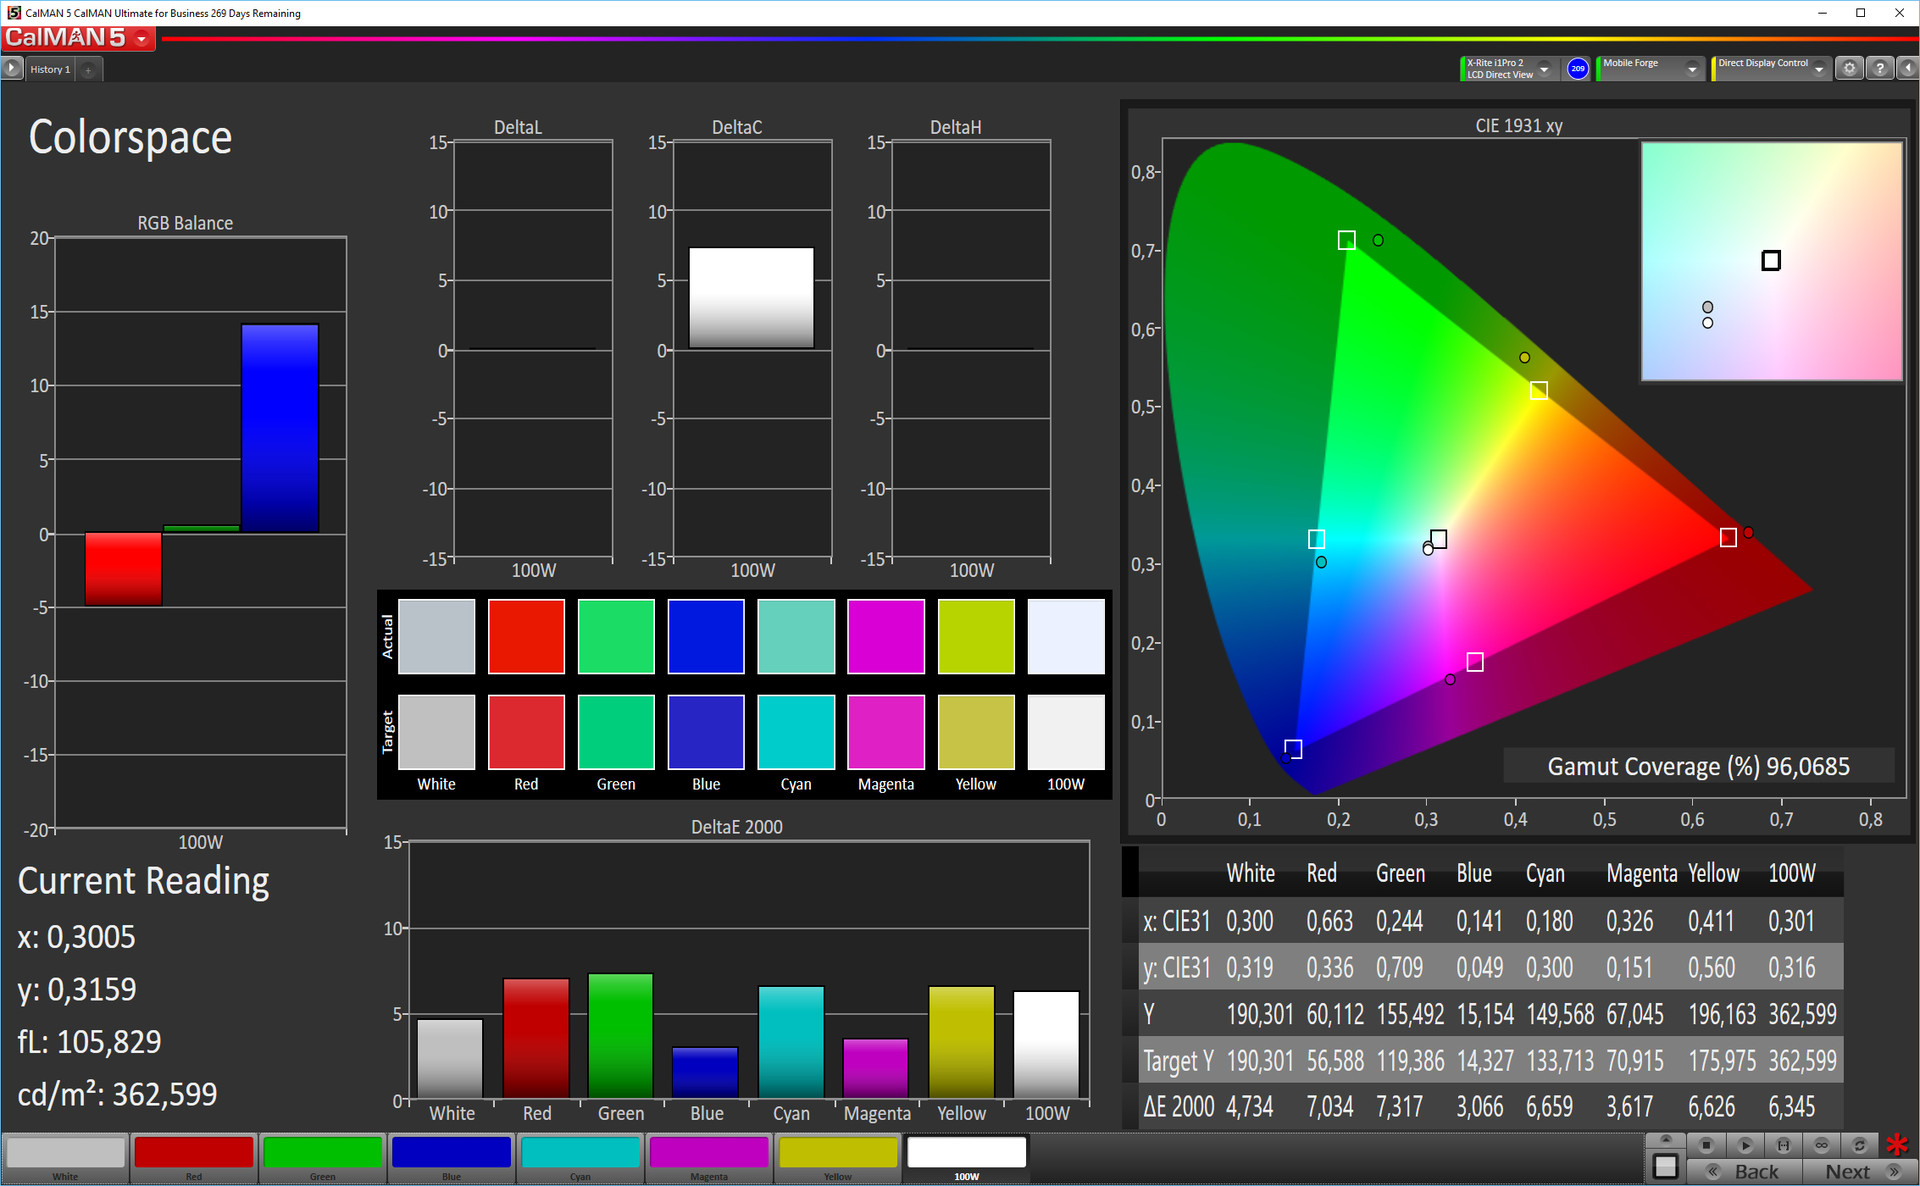Add a new history tab with plus
This screenshot has width=1920, height=1186.
pyautogui.click(x=88, y=70)
